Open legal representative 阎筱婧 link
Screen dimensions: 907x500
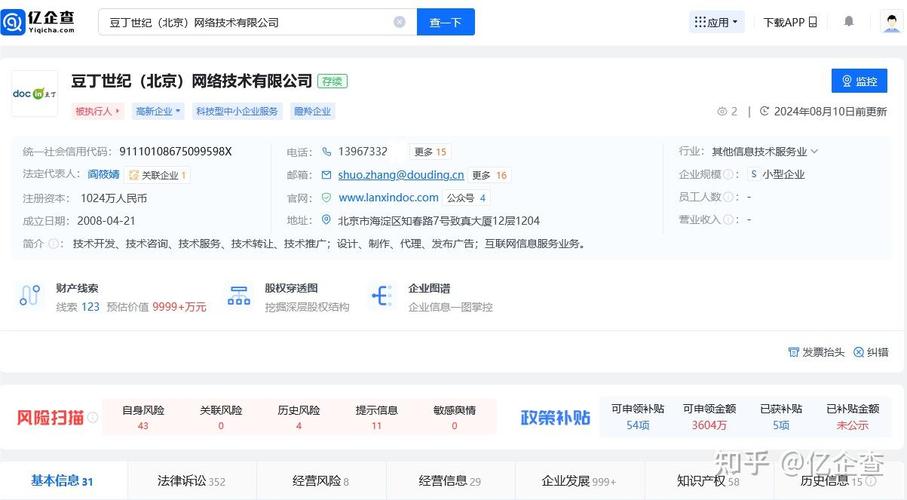104,174
